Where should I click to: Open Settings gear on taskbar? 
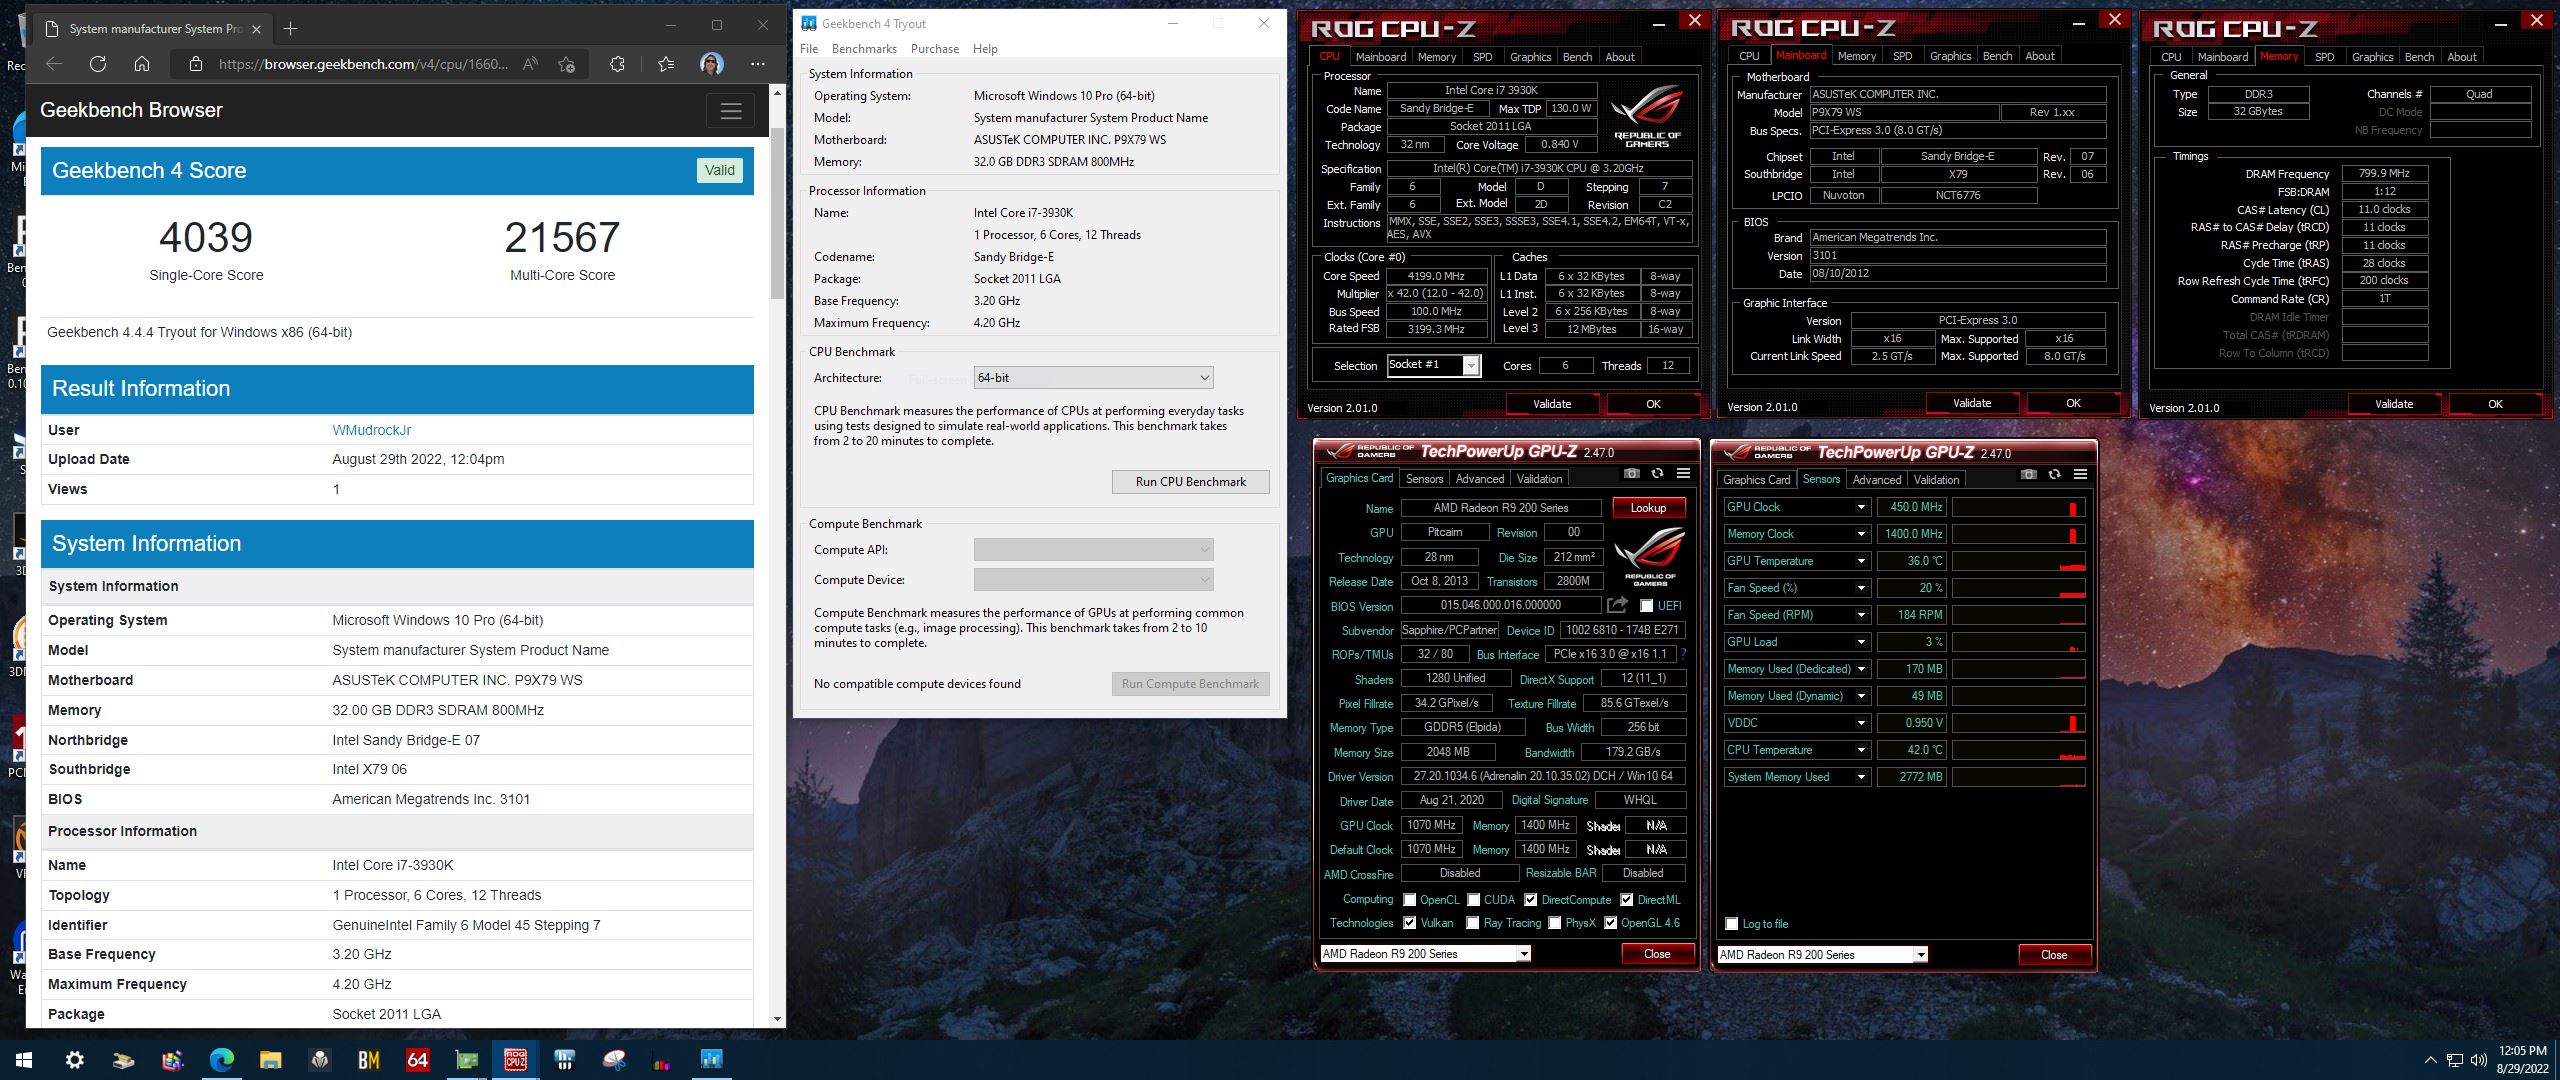(74, 1060)
